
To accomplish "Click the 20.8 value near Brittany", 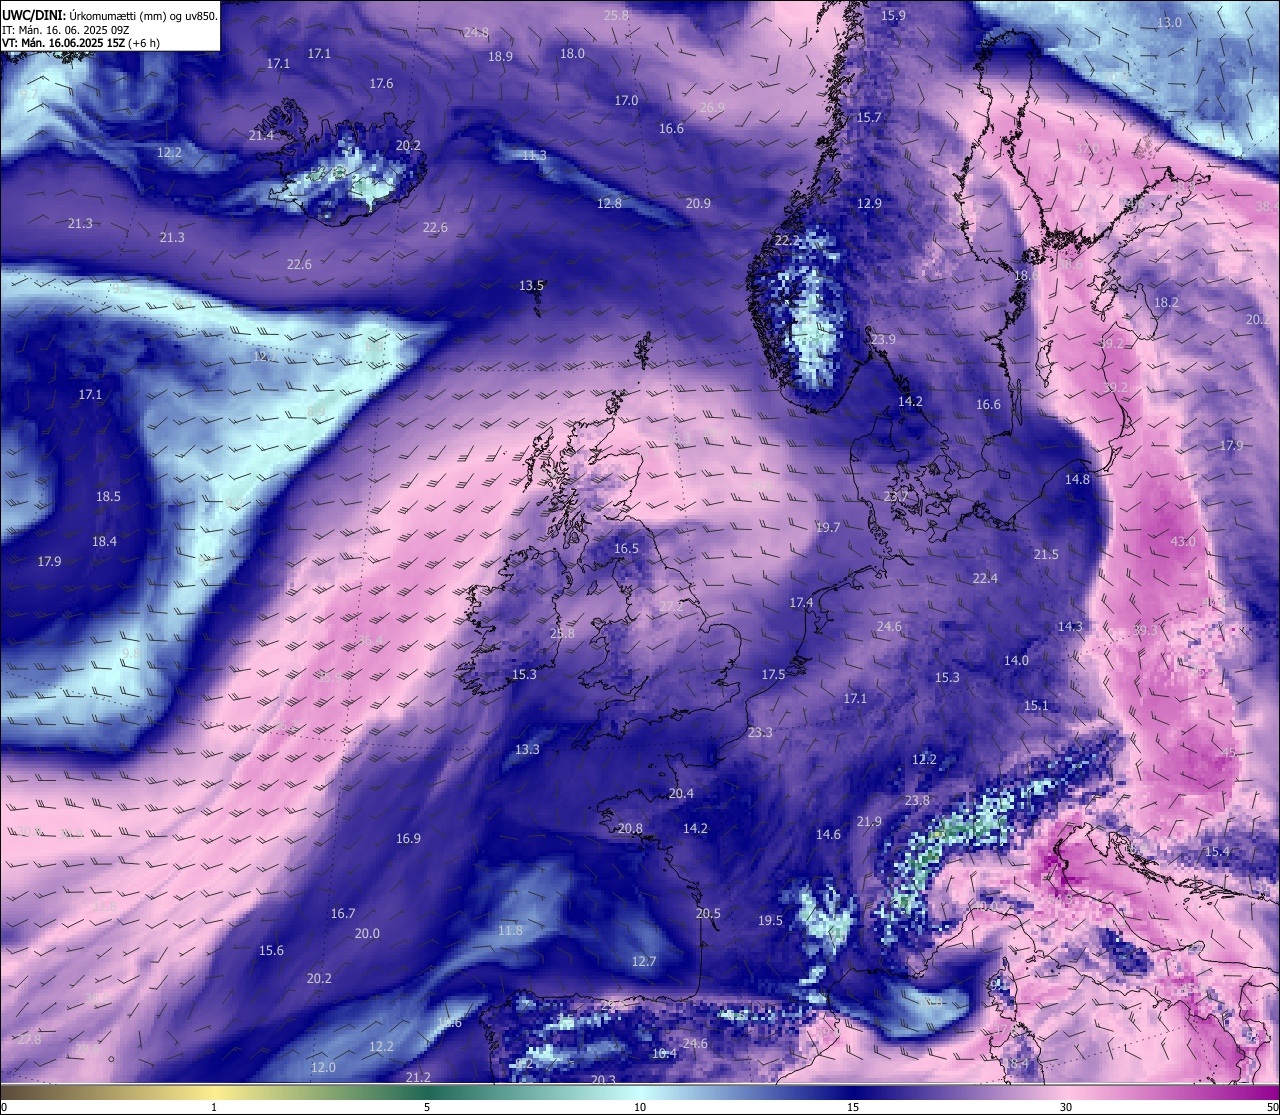I will pyautogui.click(x=630, y=828).
